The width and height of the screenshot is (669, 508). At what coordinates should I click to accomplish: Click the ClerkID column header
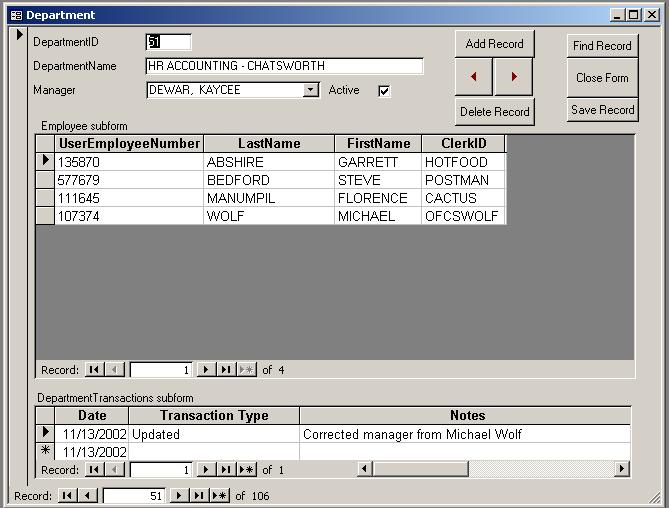tap(463, 144)
